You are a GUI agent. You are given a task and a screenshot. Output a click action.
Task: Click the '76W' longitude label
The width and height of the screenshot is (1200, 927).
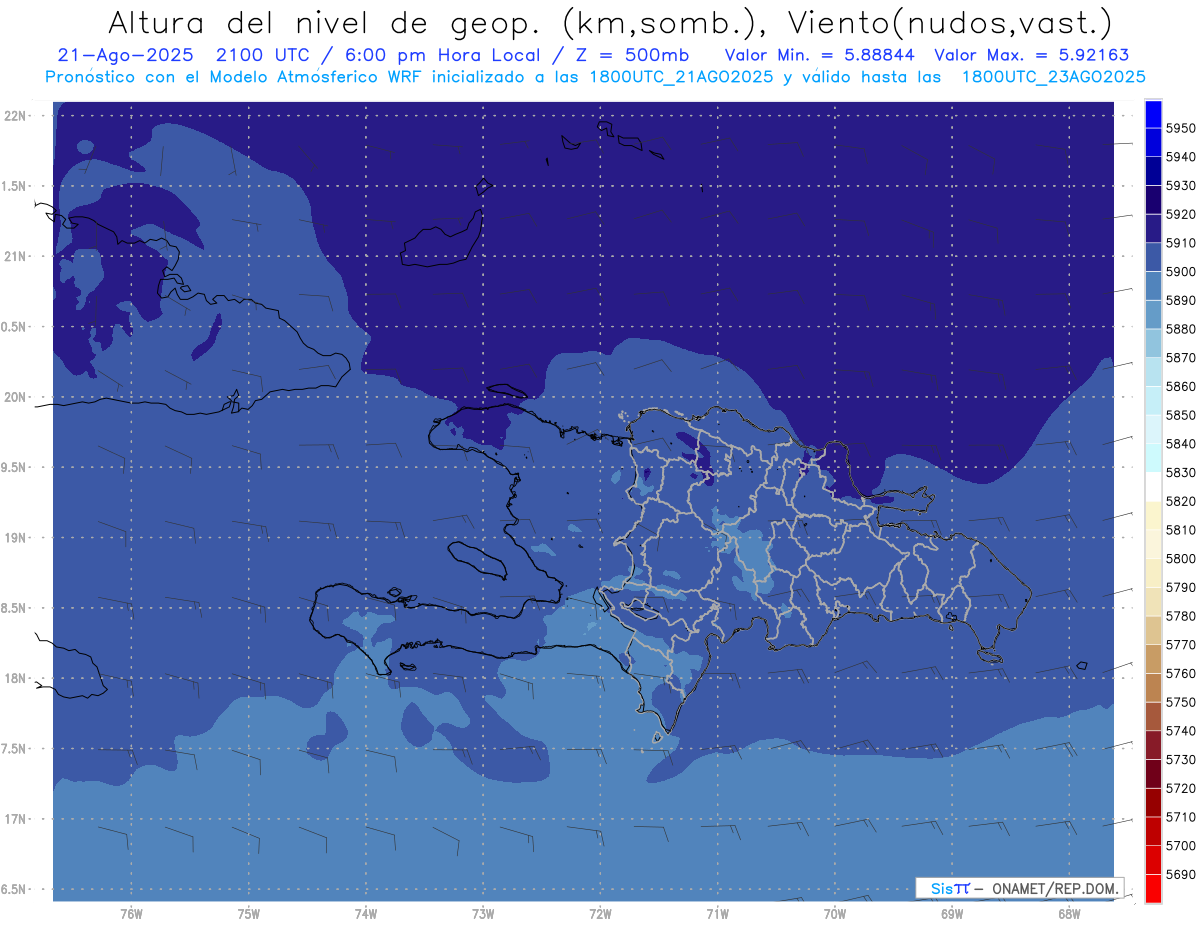[x=131, y=914]
